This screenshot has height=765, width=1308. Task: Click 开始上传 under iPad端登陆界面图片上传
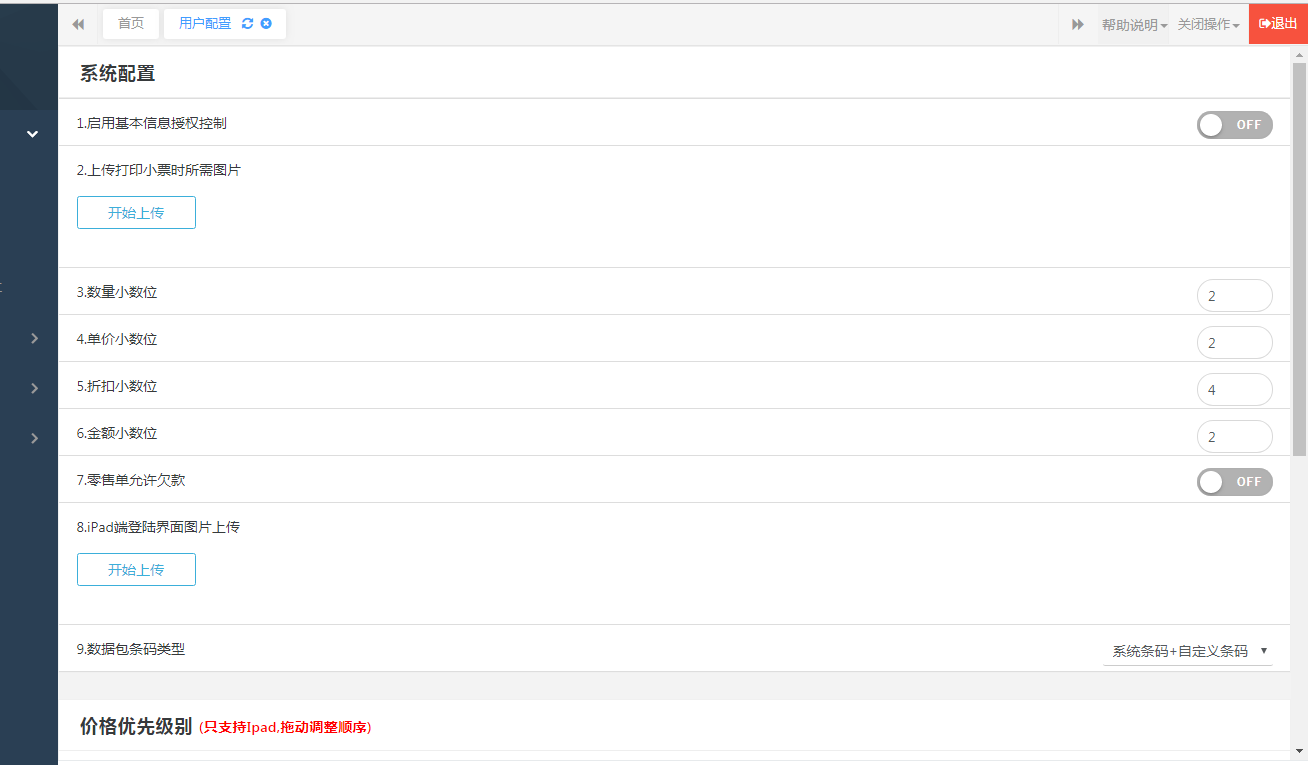(136, 570)
